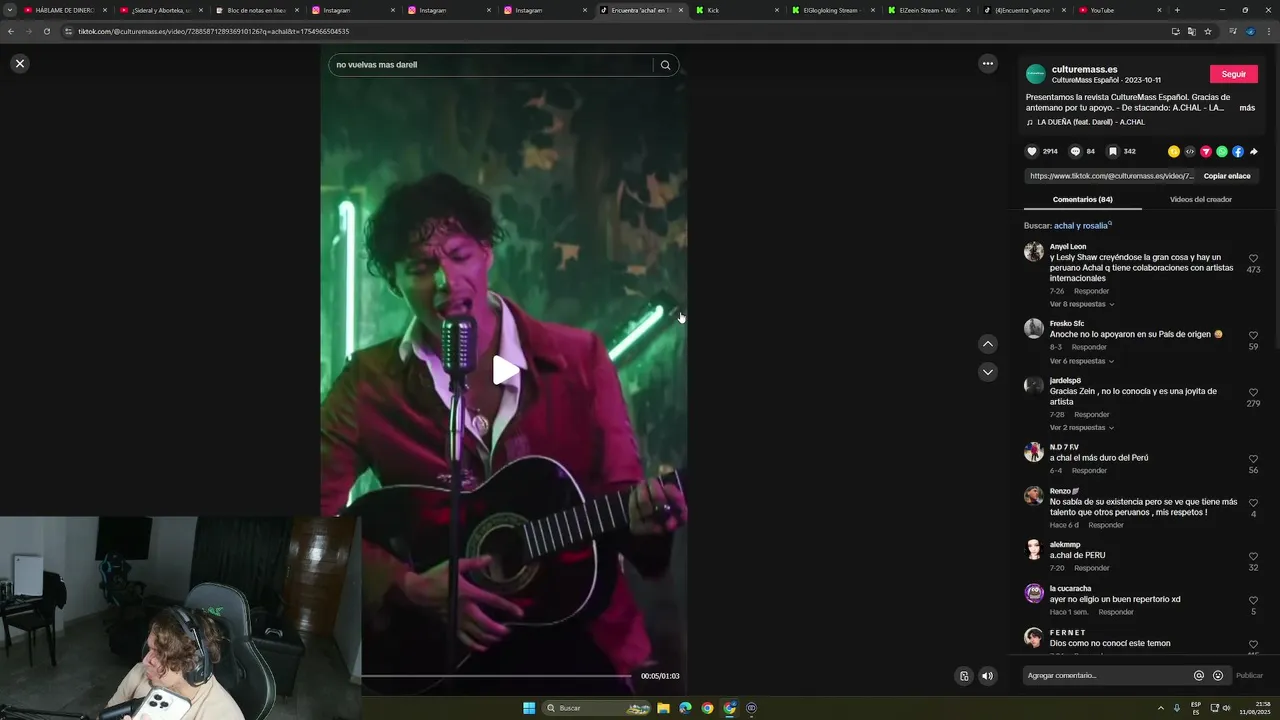The height and width of the screenshot is (720, 1280).
Task: Open browser tab search dropdown arrow
Action: pyautogui.click(x=9, y=10)
